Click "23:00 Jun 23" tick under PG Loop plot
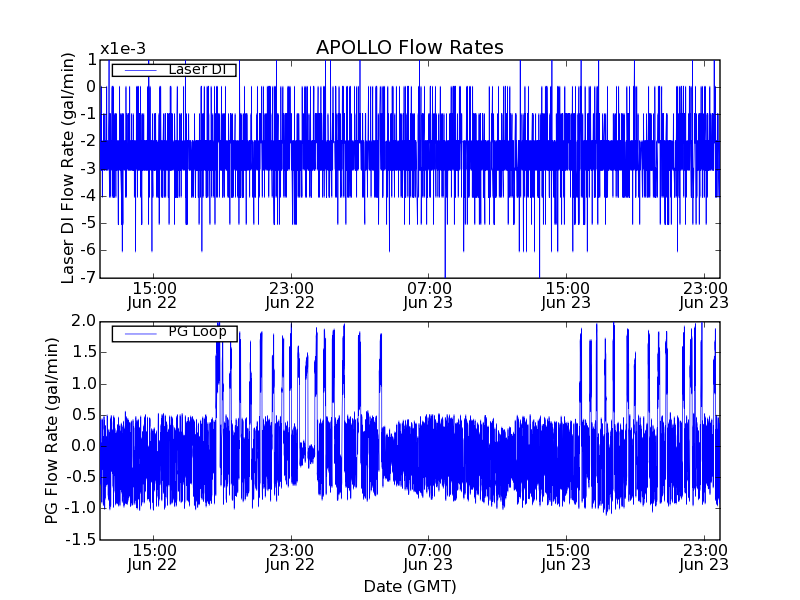 point(704,558)
